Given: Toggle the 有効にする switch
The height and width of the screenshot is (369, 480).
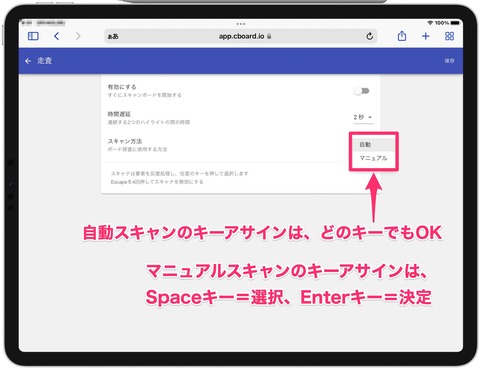Looking at the screenshot, I should click(x=362, y=91).
